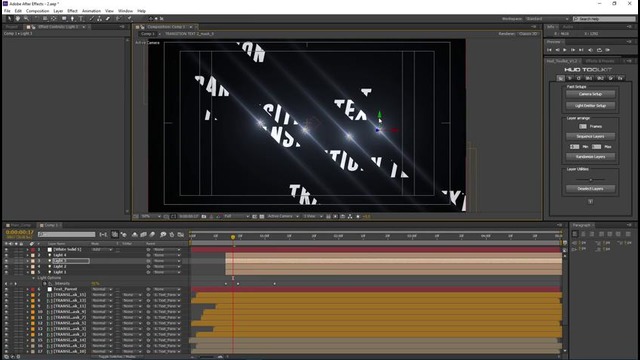Click the loop option in Preview panel
This screenshot has height=360, width=640.
[x=599, y=50]
